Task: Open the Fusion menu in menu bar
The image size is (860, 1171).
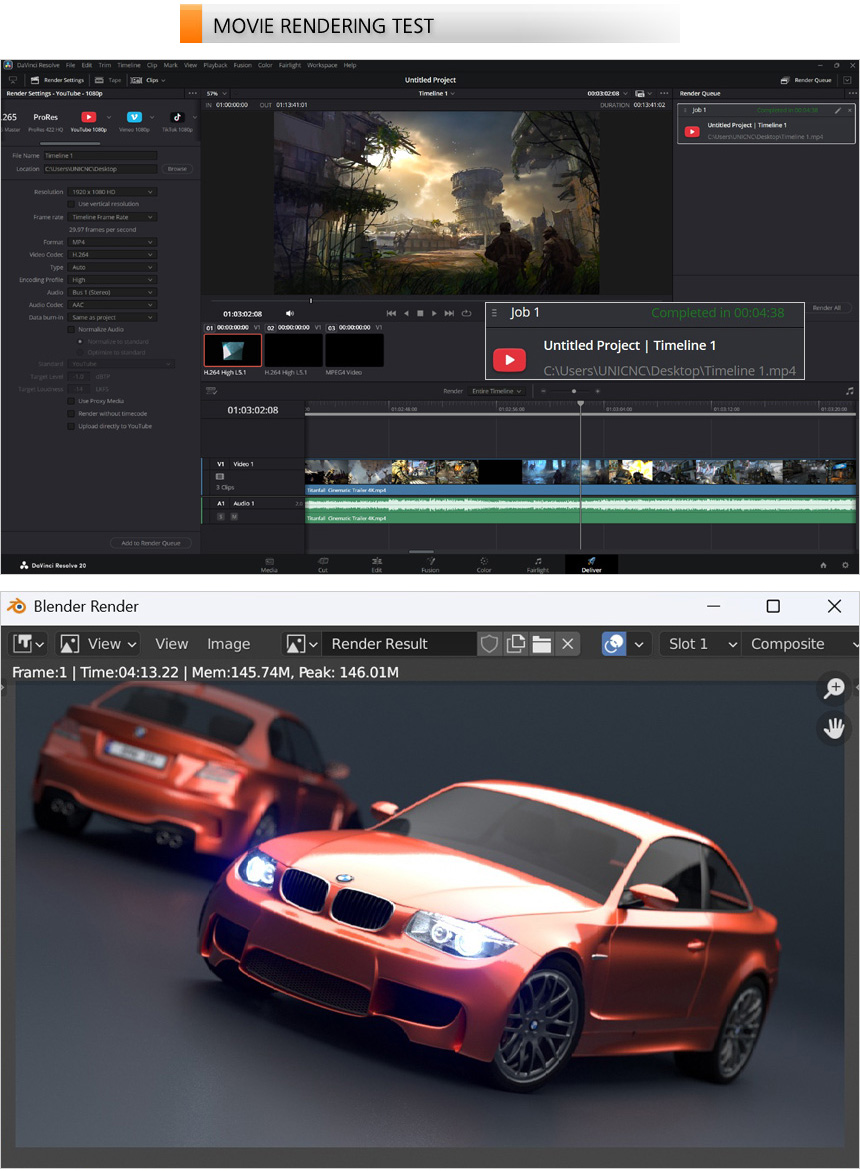Action: 242,65
